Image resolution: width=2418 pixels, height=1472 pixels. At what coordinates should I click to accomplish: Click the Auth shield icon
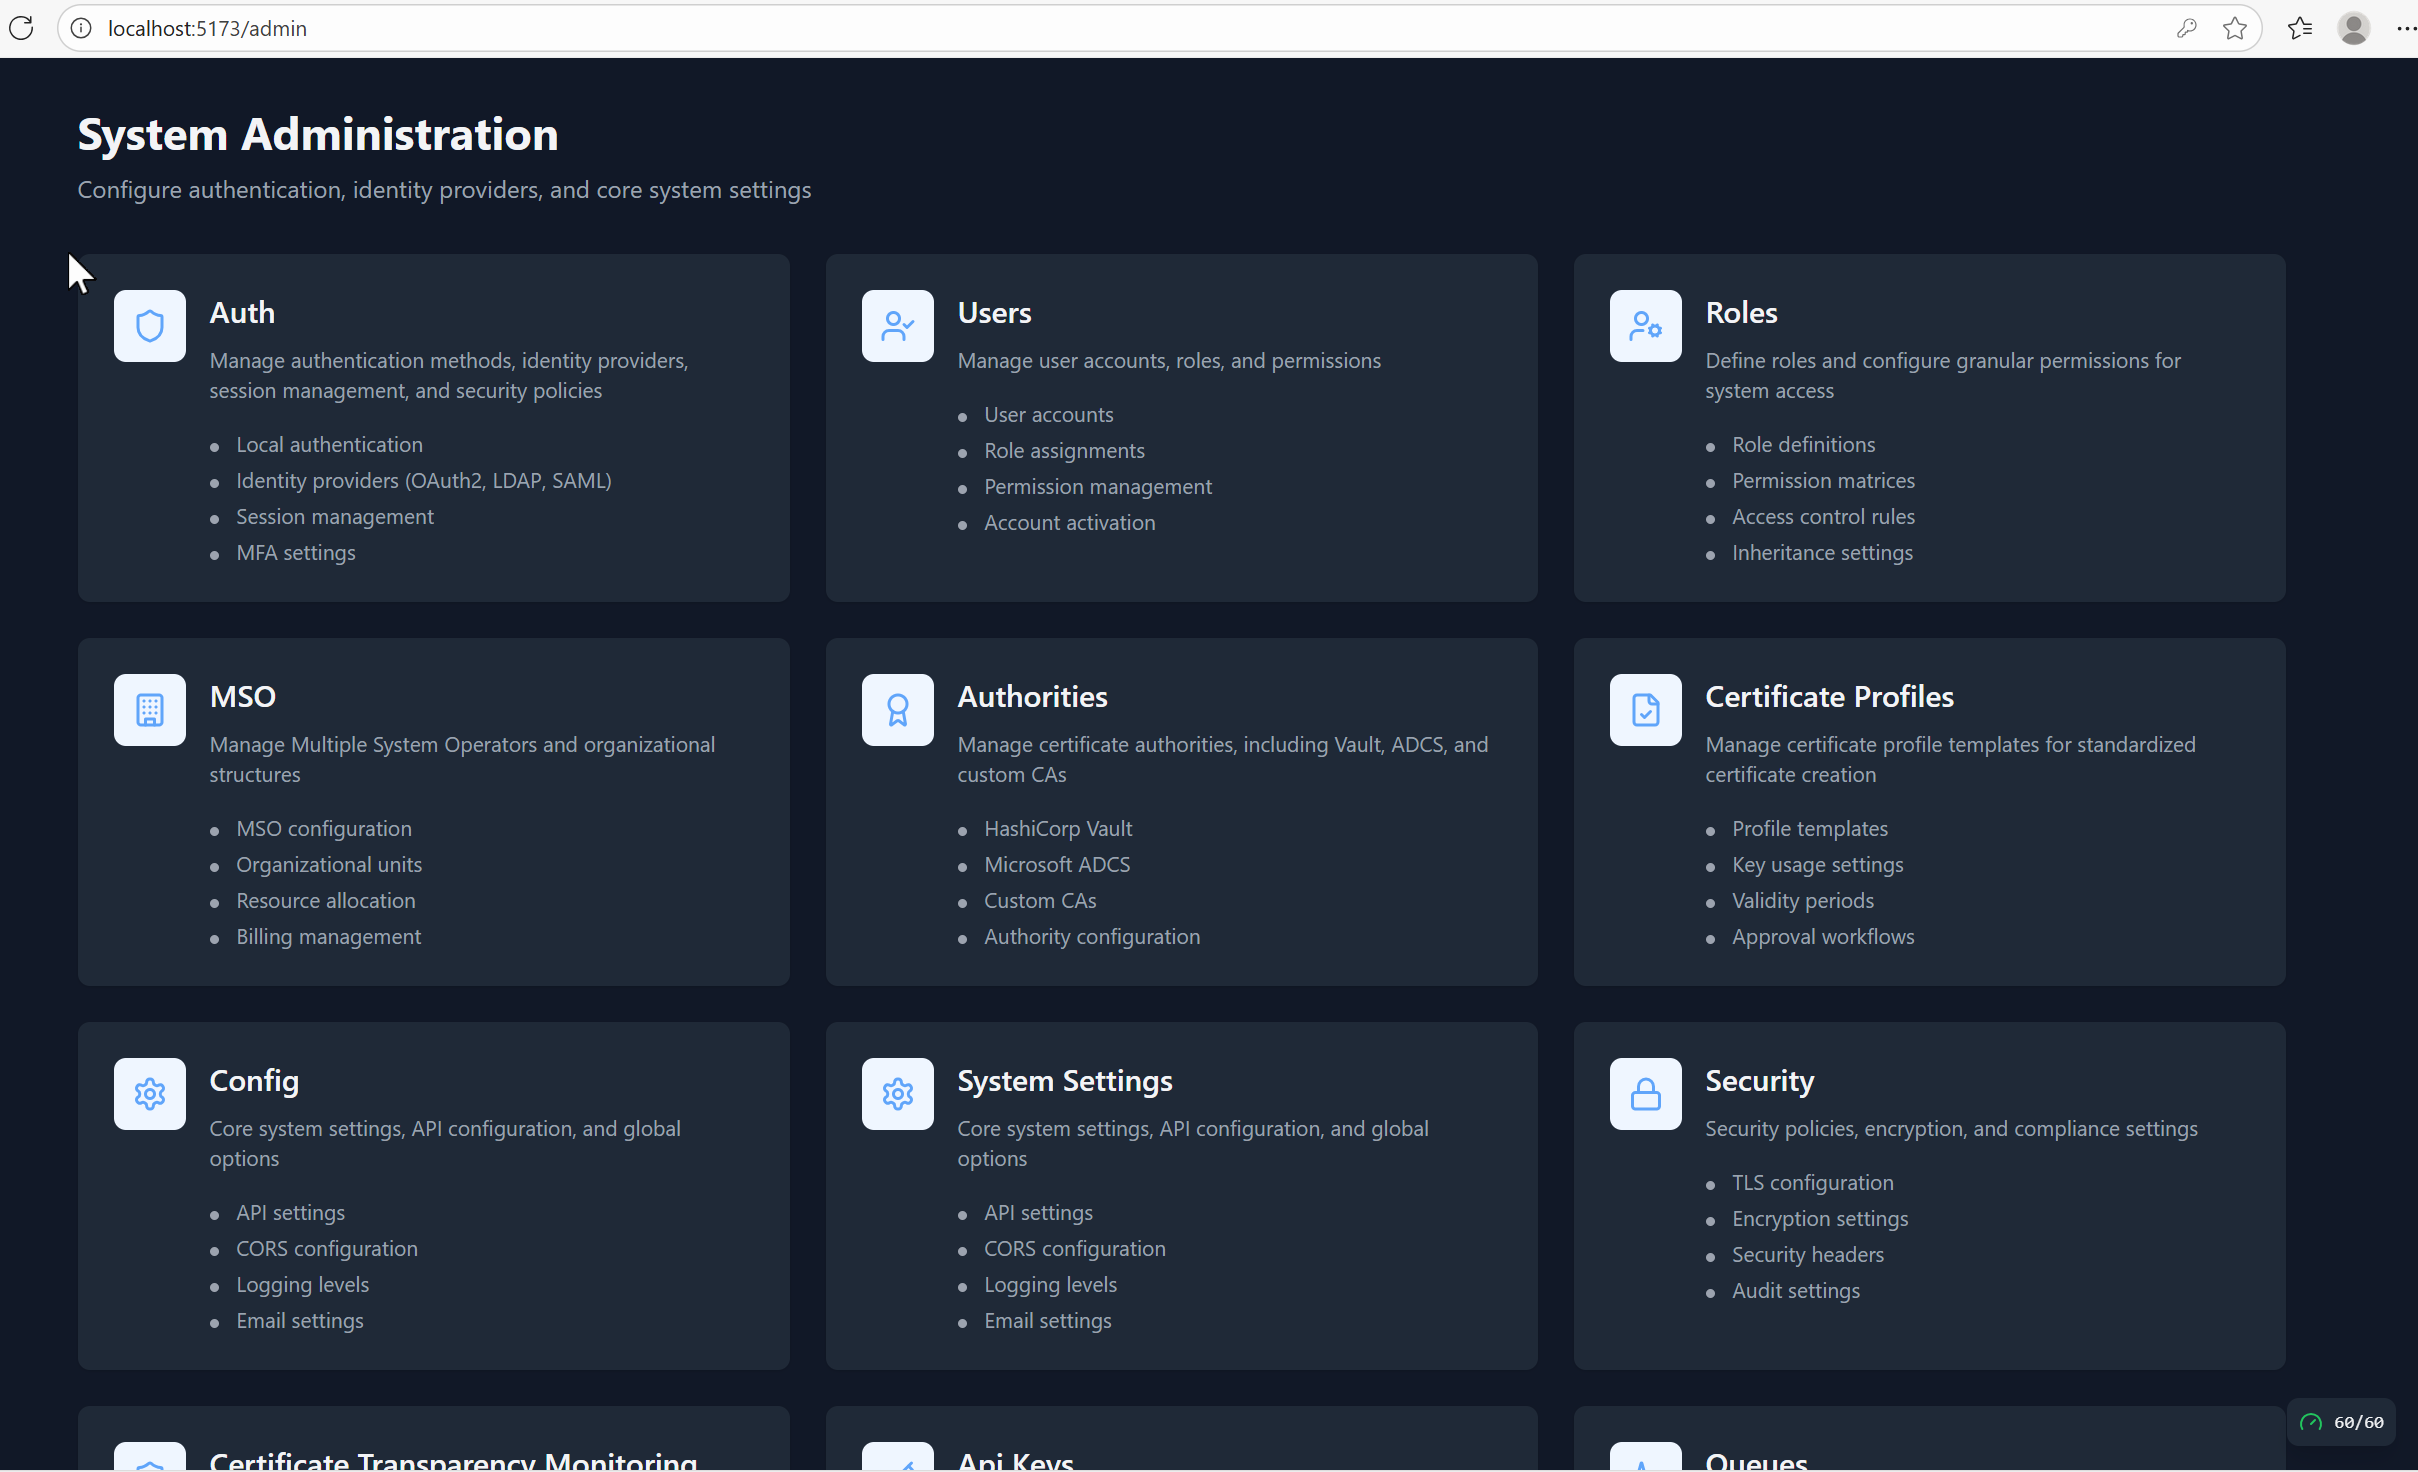point(149,326)
